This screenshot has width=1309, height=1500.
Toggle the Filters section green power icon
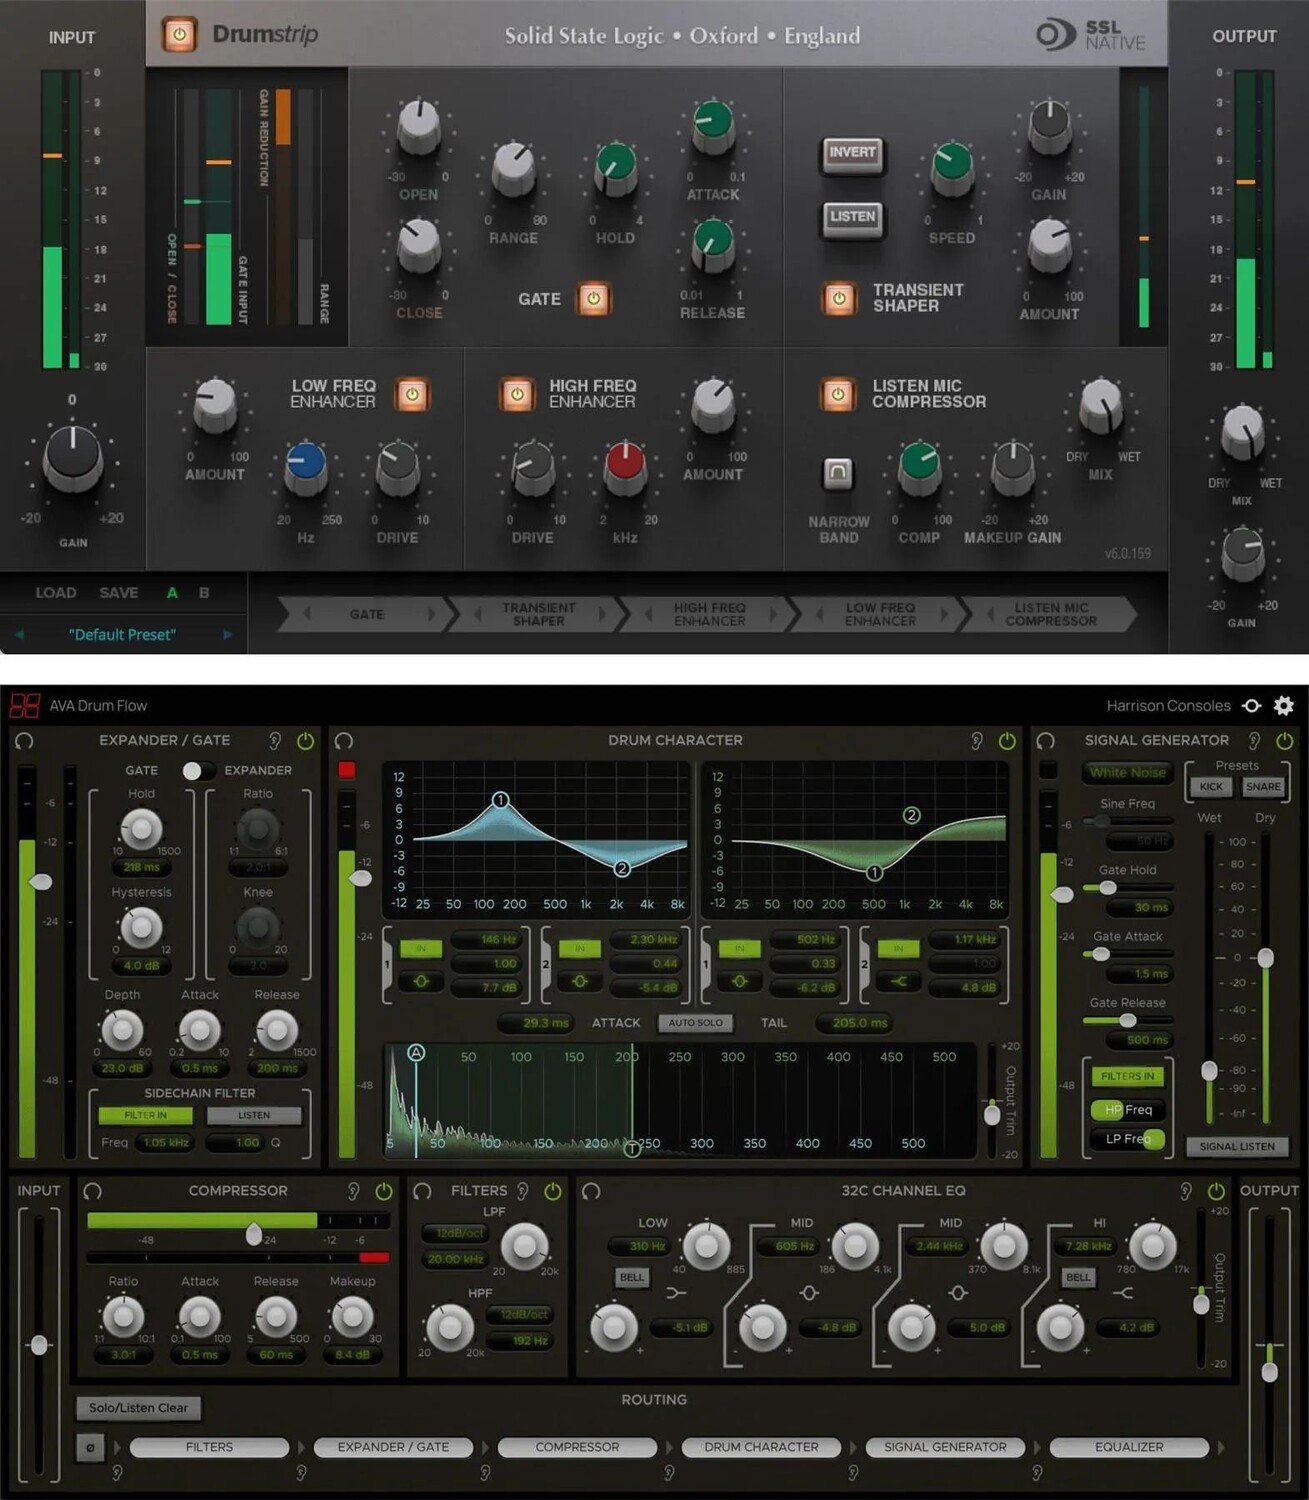point(553,1191)
